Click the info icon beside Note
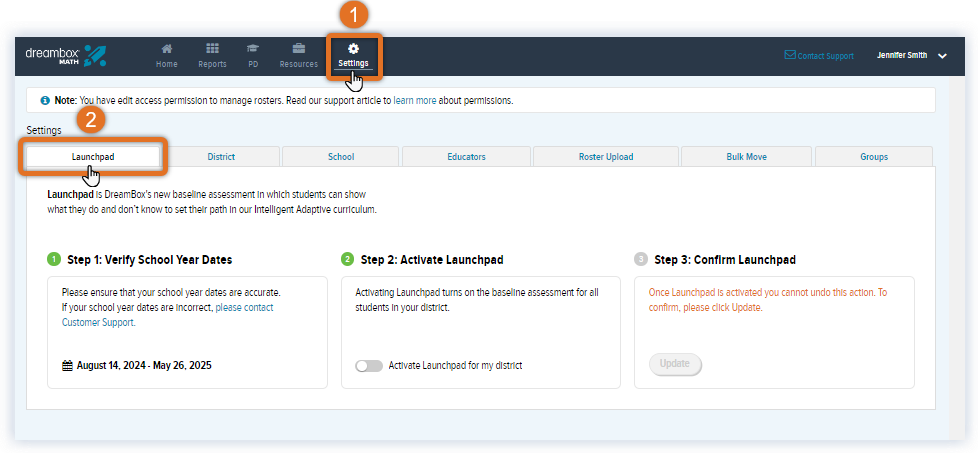Image resolution: width=978 pixels, height=453 pixels. tap(45, 100)
